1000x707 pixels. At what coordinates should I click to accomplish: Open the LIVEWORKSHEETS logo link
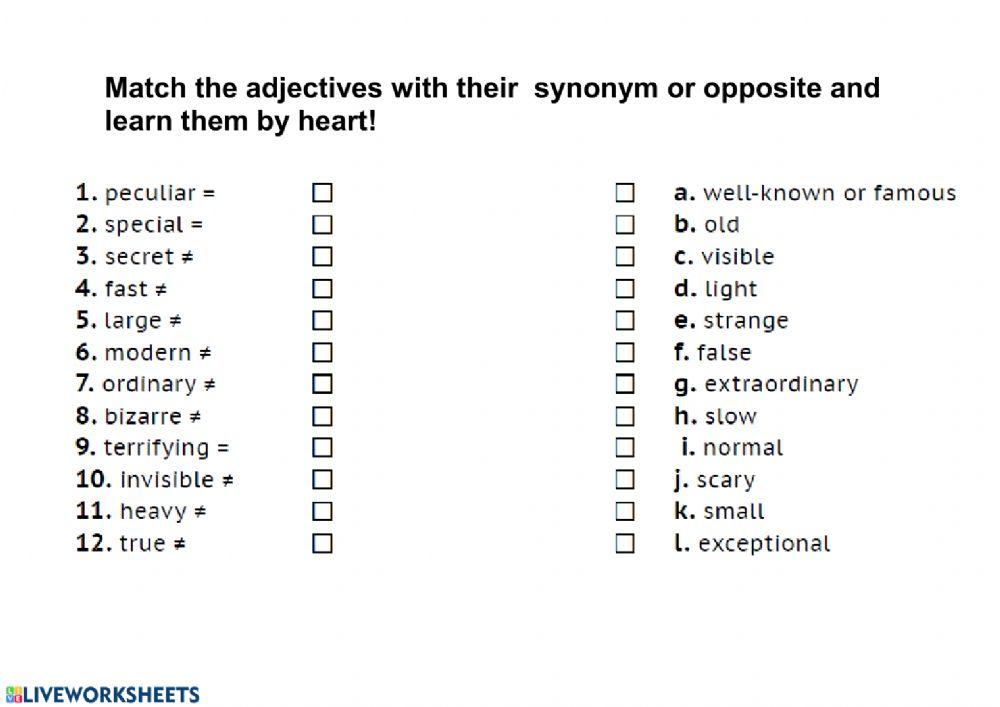point(103,694)
